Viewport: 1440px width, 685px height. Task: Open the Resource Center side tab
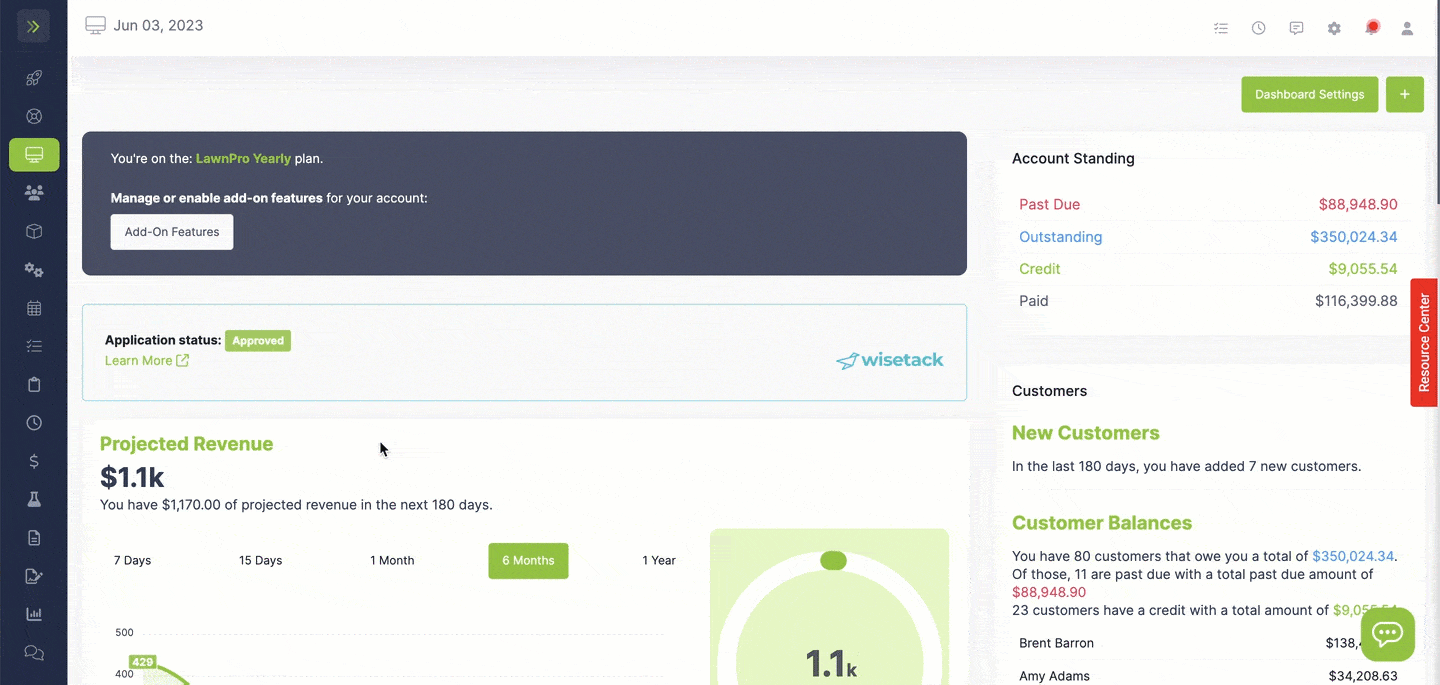pyautogui.click(x=1425, y=342)
